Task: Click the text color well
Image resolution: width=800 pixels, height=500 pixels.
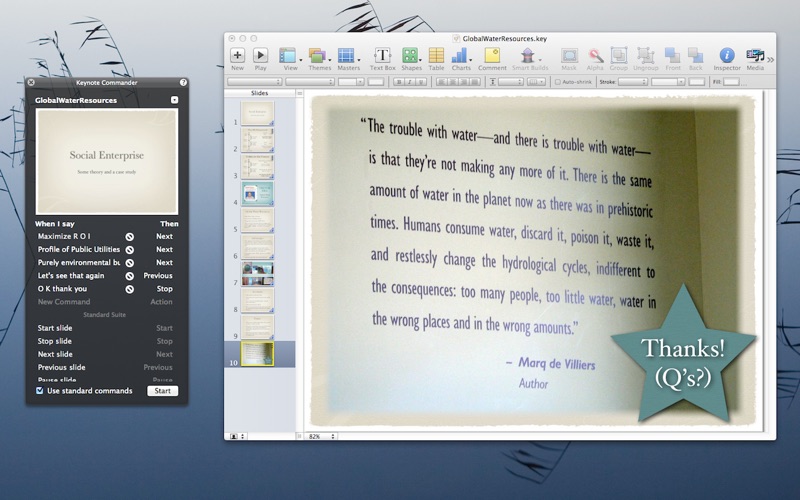Action: [376, 82]
